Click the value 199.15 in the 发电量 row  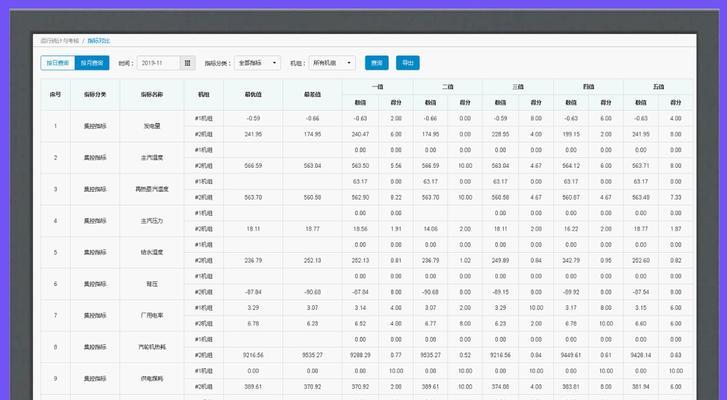[x=571, y=134]
